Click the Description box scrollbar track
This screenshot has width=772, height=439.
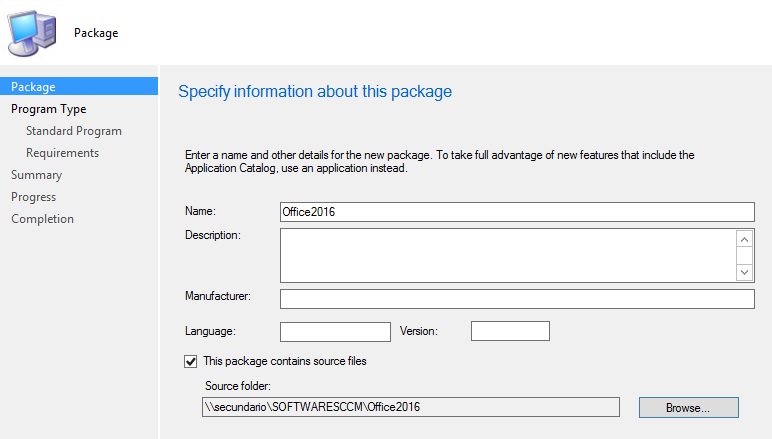745,255
